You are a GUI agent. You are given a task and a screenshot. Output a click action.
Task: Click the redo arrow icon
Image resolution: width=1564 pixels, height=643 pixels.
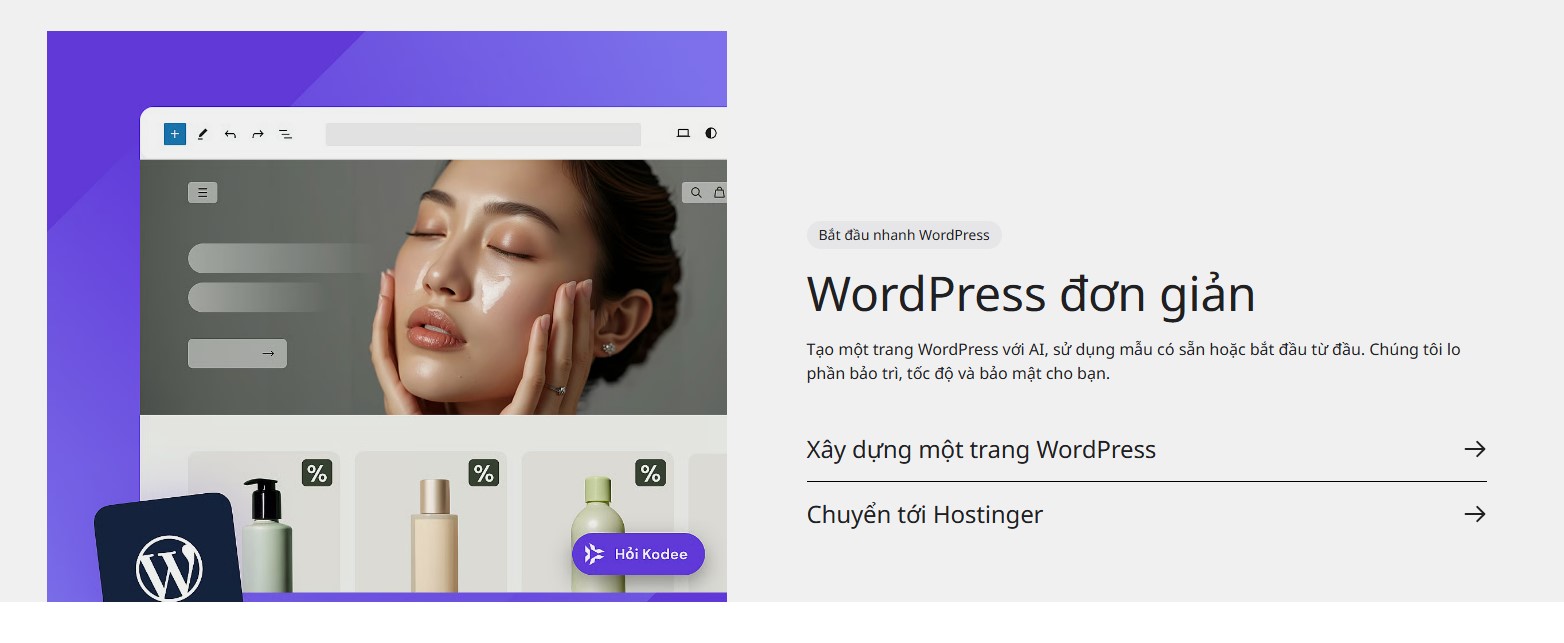[x=256, y=133]
